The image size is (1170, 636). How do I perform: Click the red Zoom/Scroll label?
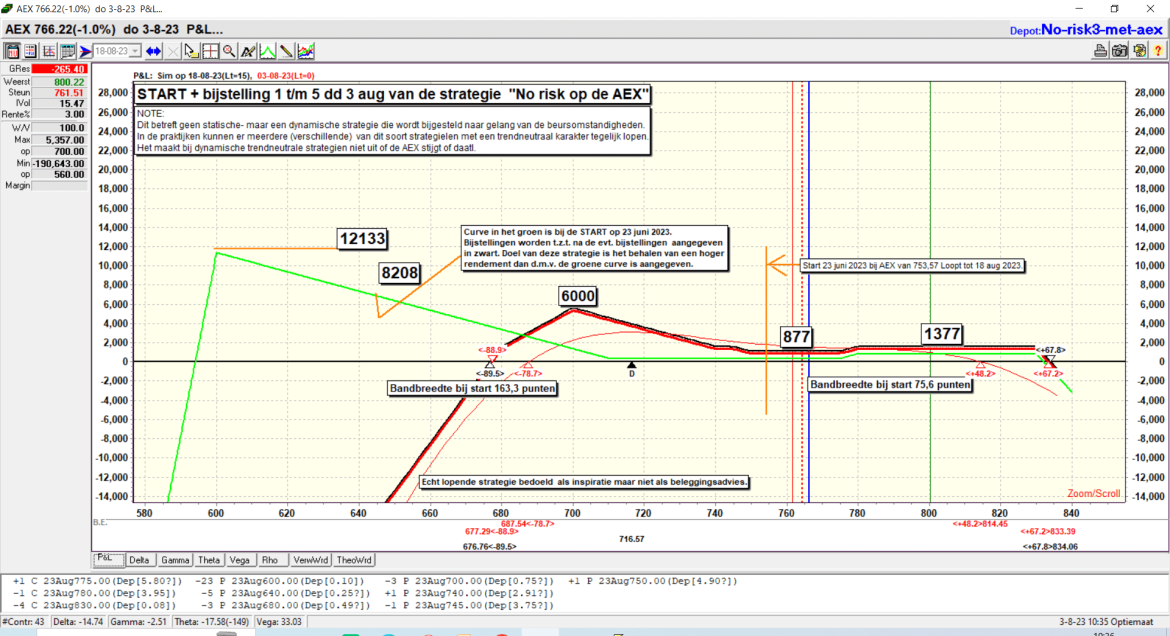point(1093,493)
